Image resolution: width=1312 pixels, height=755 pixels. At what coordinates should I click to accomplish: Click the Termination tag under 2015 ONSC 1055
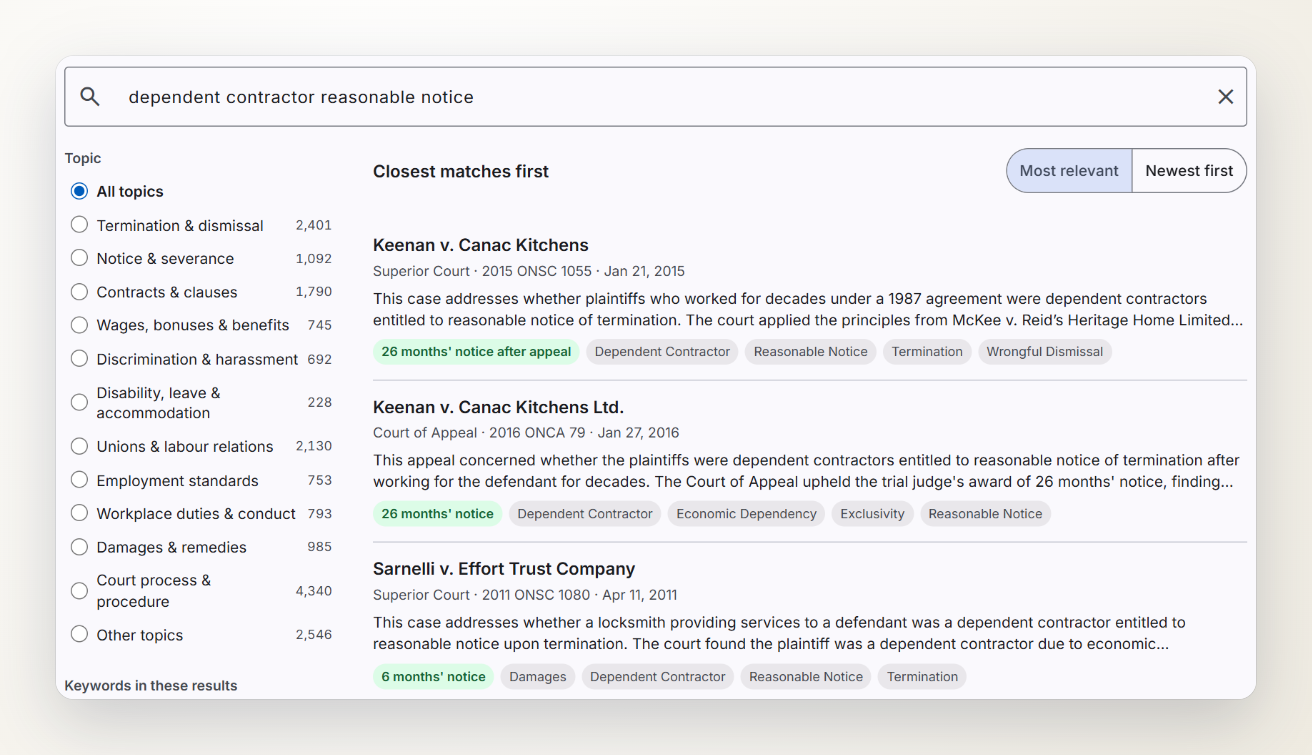point(927,352)
